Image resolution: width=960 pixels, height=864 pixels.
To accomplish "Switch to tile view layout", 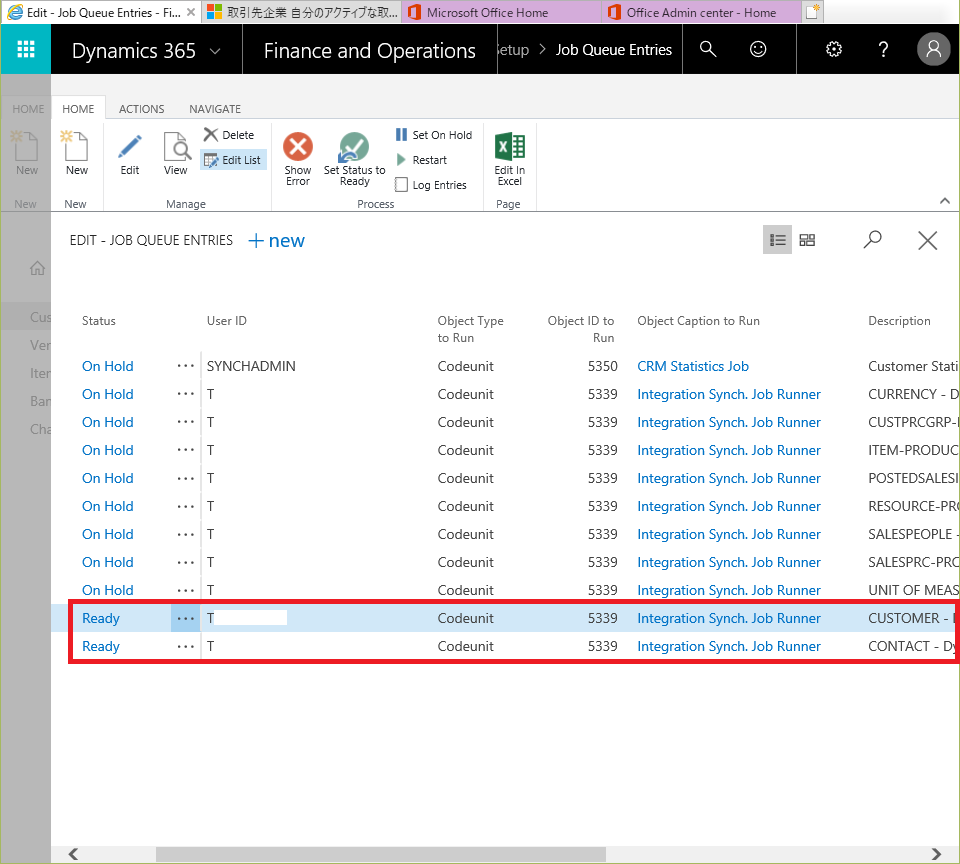I will (807, 240).
